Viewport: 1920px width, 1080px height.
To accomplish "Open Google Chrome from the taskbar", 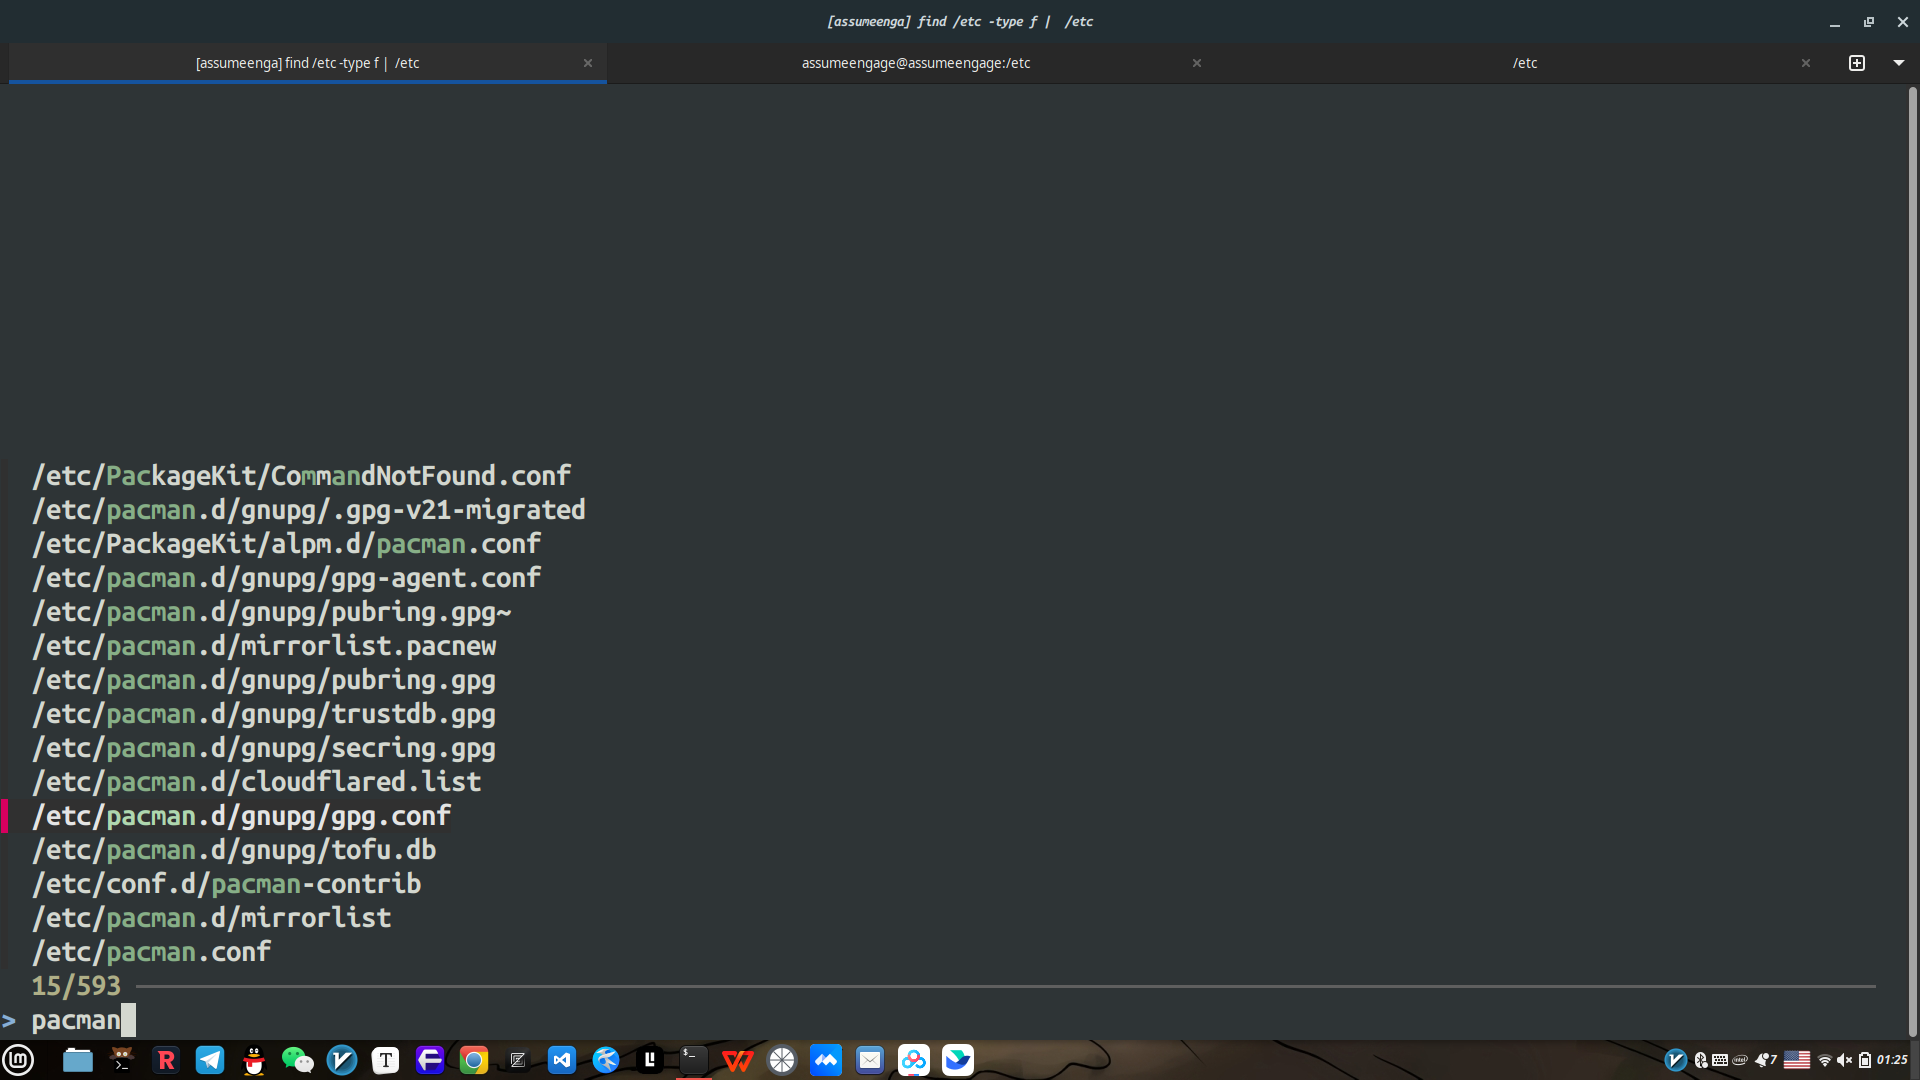I will coord(474,1060).
